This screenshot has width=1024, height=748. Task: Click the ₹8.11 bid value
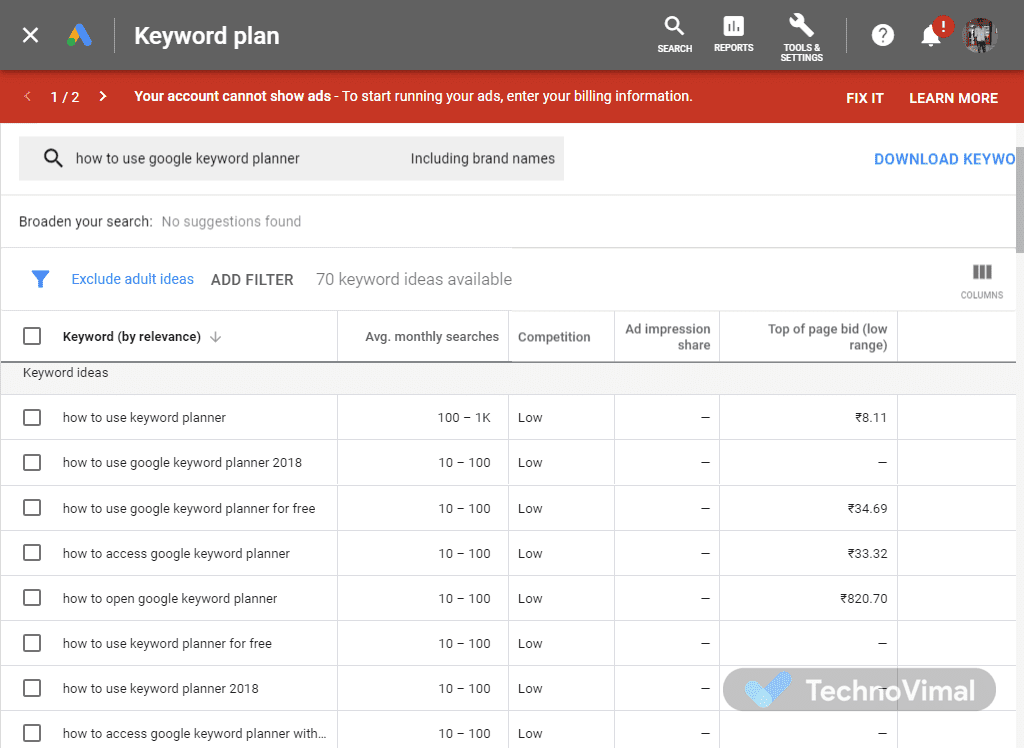tap(871, 417)
